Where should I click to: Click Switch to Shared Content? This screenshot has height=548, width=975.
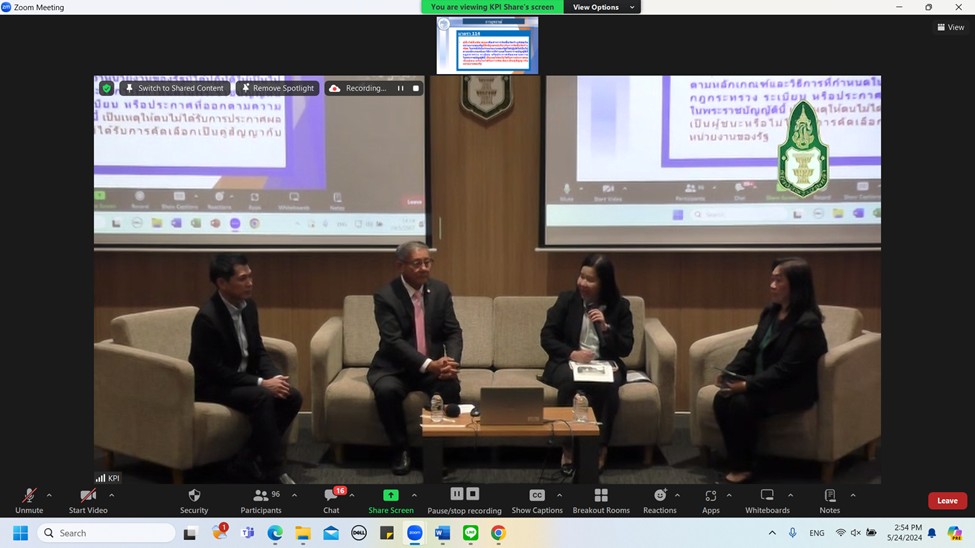pos(175,88)
